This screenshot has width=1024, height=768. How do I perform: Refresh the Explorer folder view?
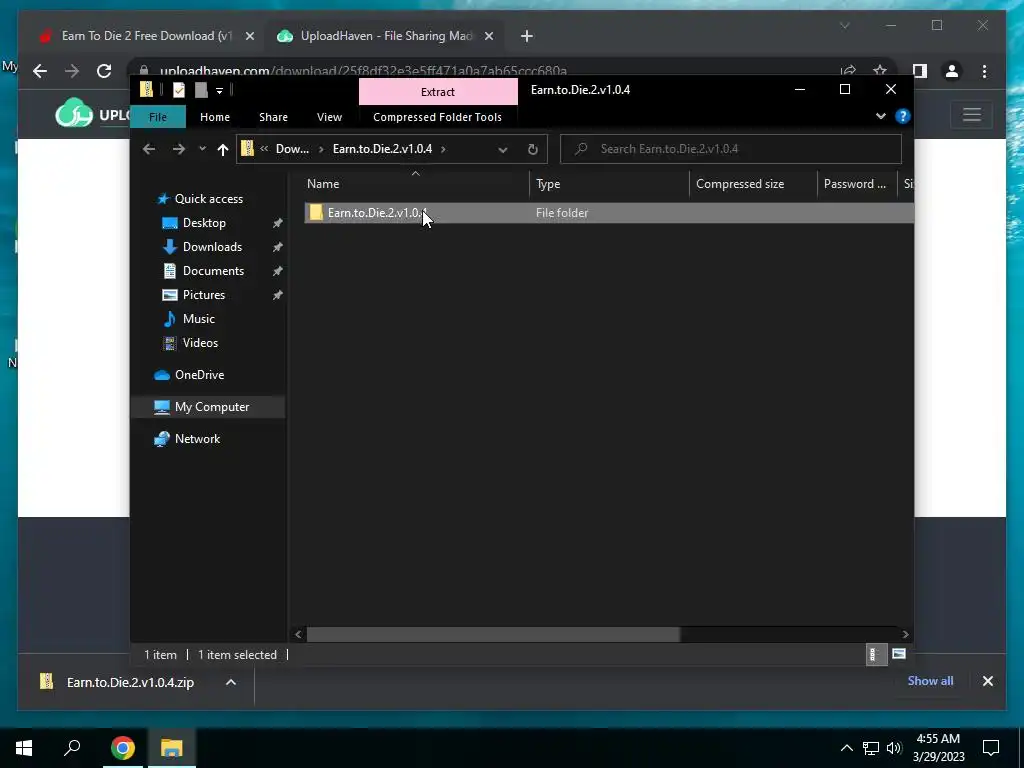[x=532, y=150]
